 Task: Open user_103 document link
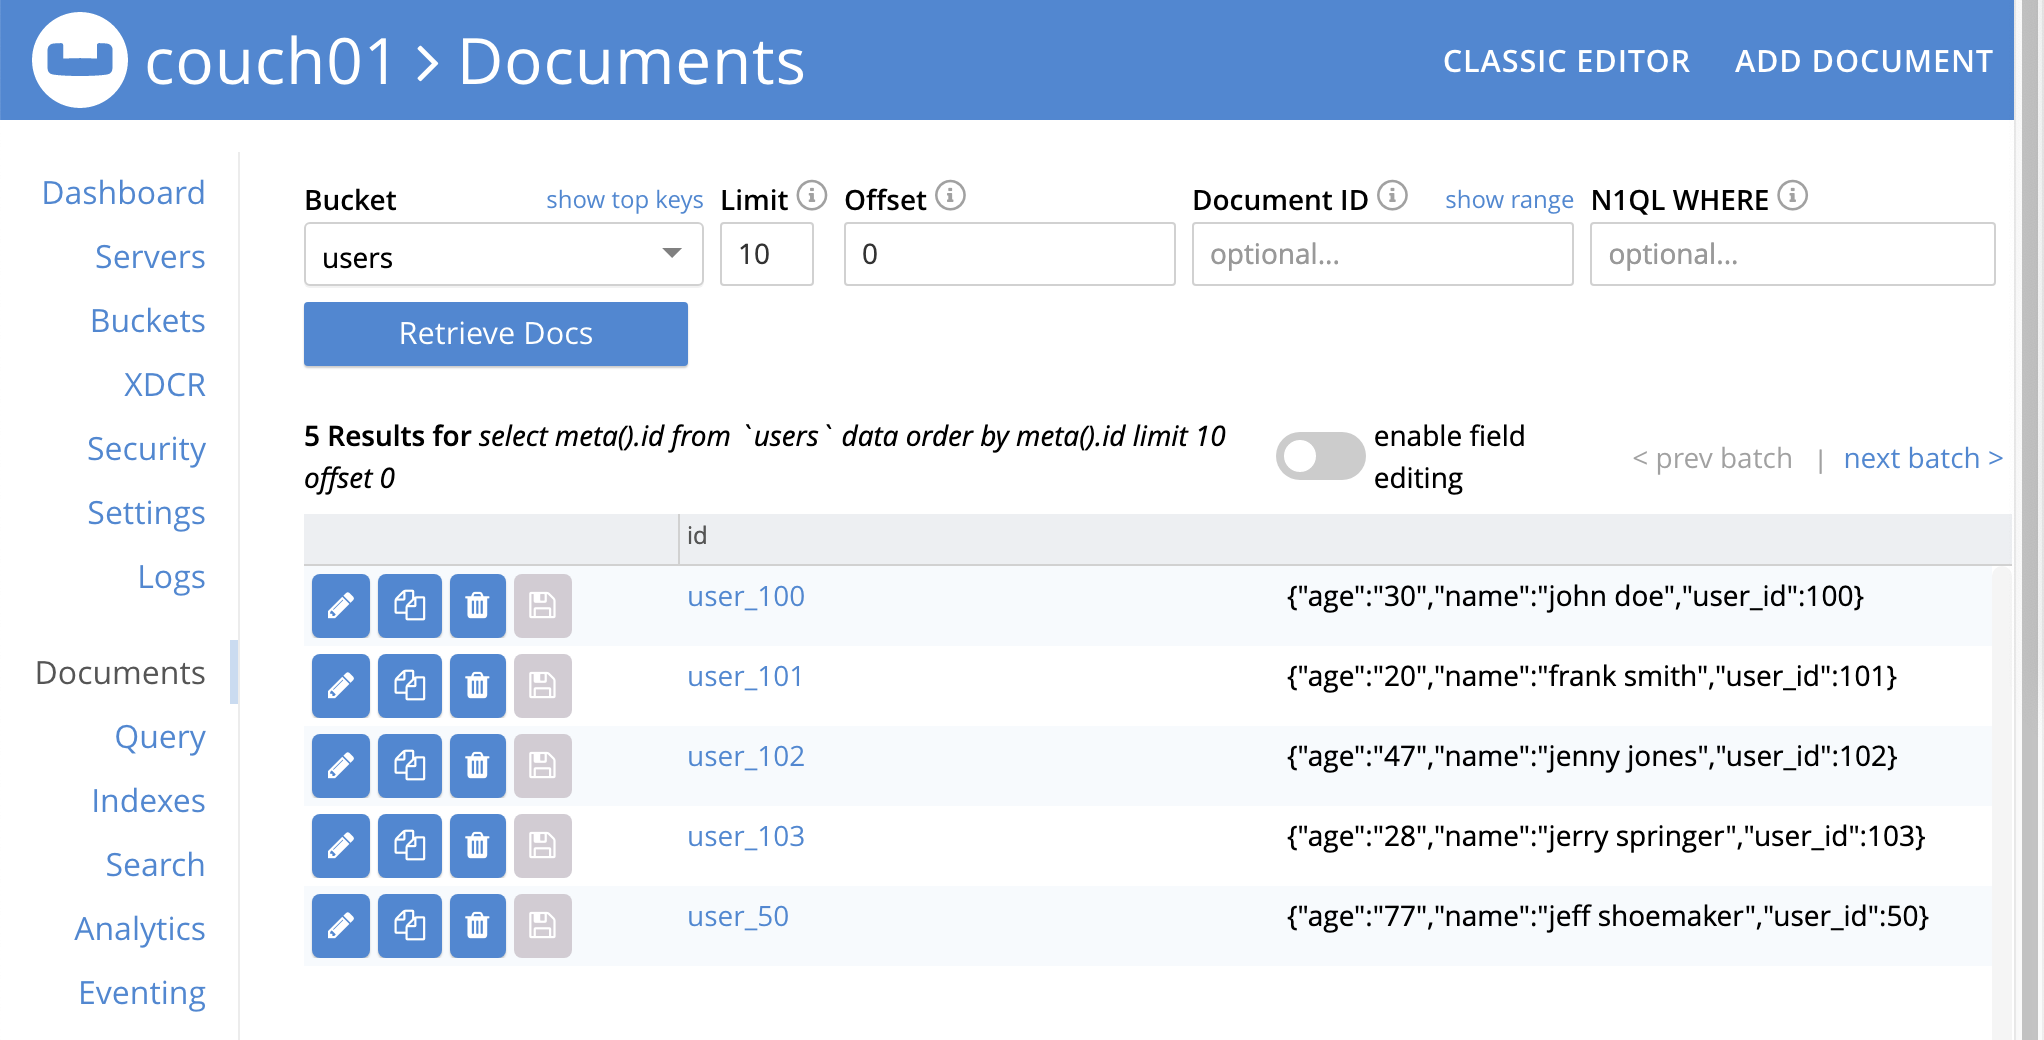pos(746,836)
